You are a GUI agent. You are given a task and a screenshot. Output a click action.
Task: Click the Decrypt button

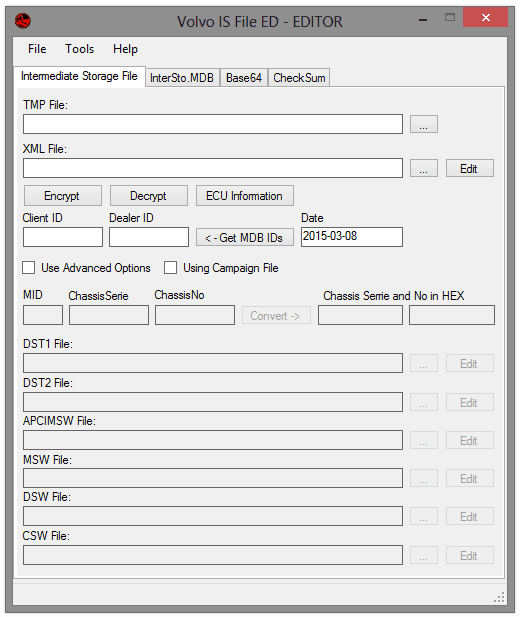pos(148,196)
